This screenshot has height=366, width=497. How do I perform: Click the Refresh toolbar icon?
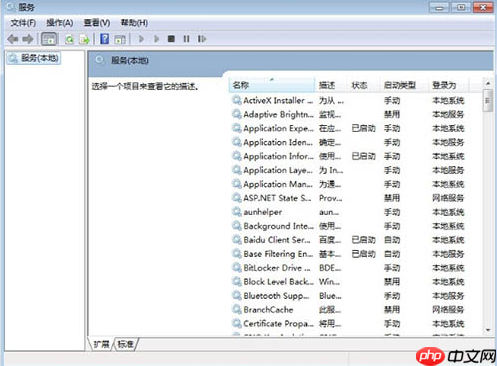point(69,40)
